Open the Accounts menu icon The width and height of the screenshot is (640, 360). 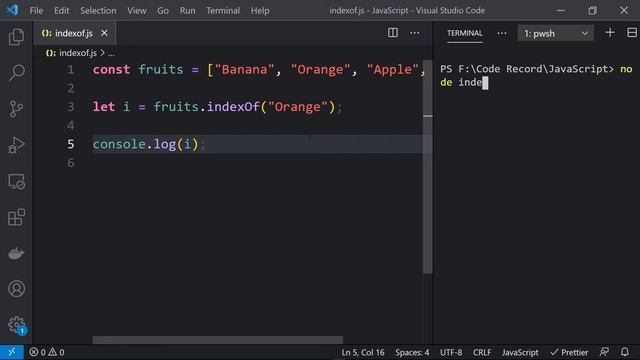coord(16,289)
